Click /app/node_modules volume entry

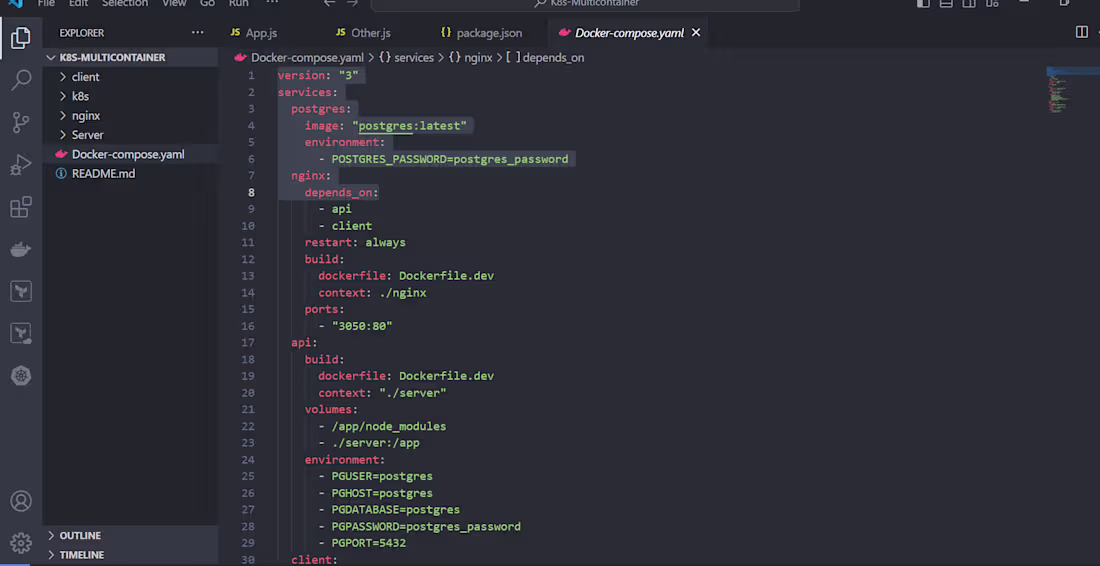coord(389,426)
